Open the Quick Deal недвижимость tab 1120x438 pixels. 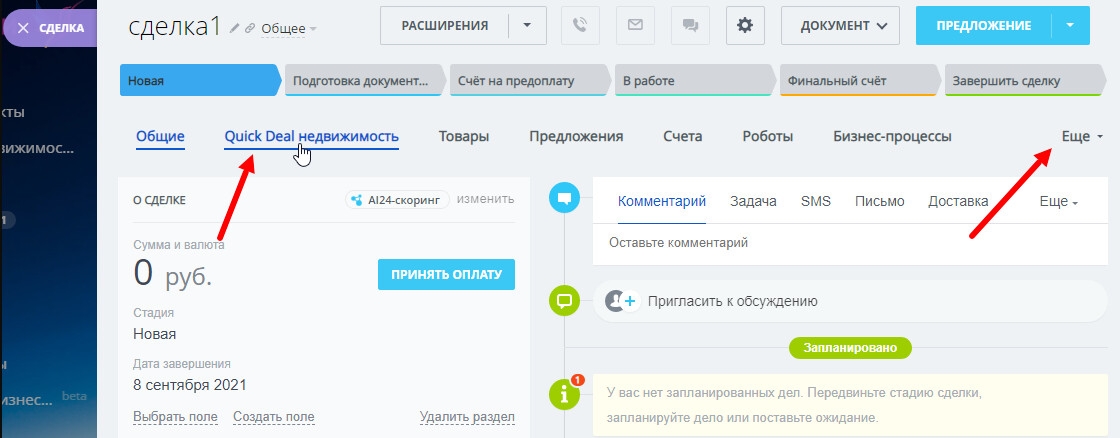pyautogui.click(x=311, y=136)
